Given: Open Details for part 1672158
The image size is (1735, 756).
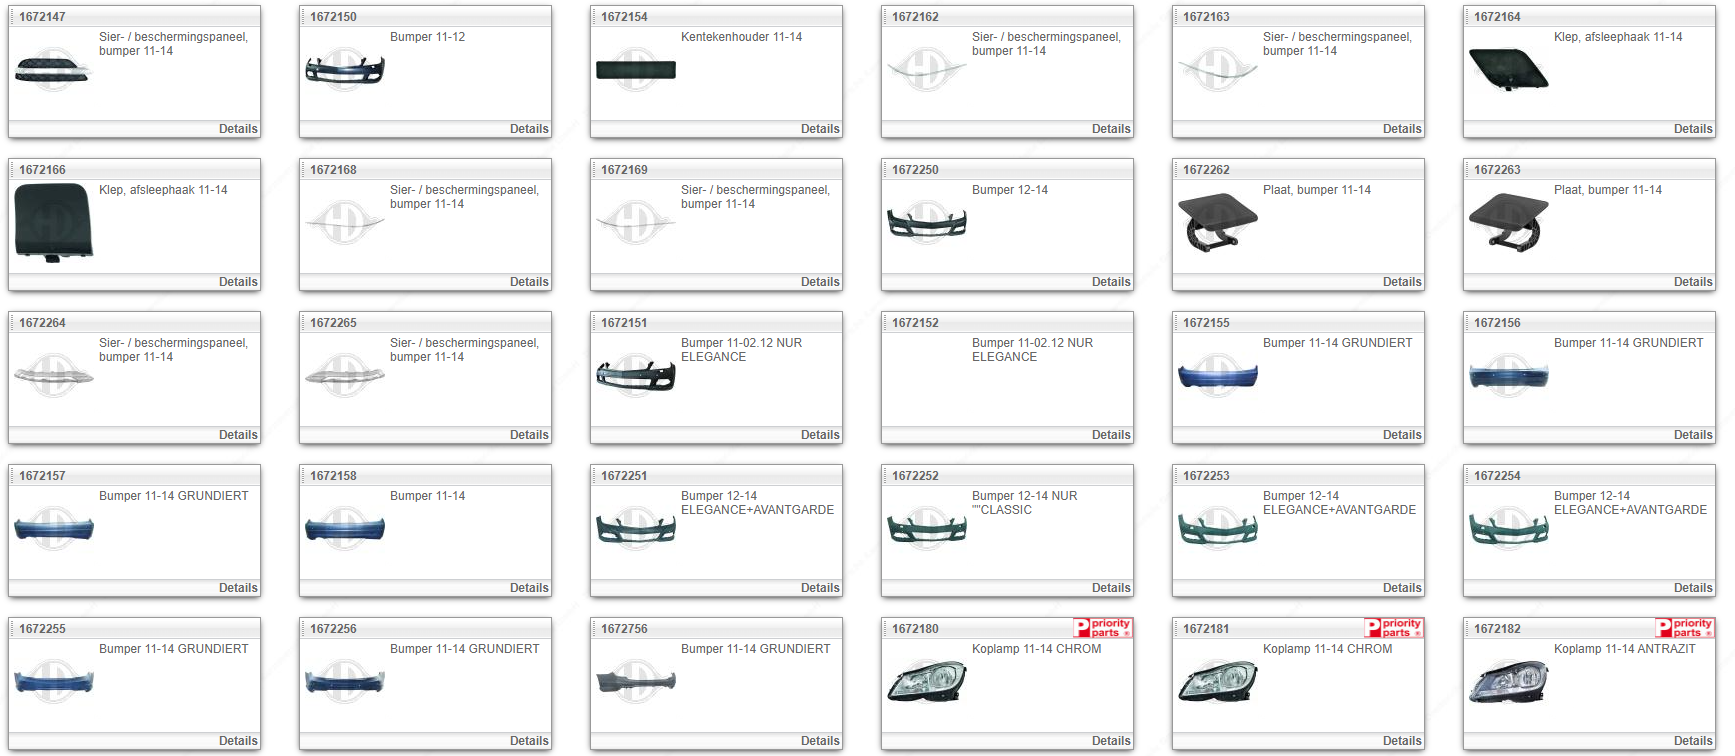Looking at the screenshot, I should click(529, 588).
